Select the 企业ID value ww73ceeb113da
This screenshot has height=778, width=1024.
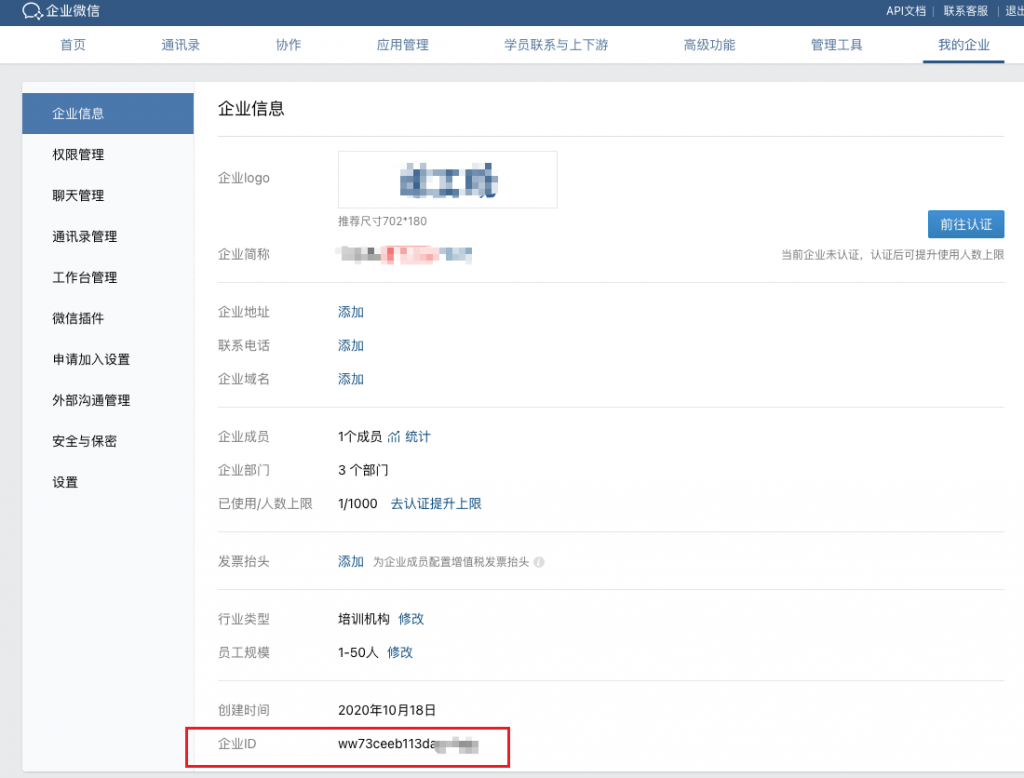pyautogui.click(x=408, y=744)
